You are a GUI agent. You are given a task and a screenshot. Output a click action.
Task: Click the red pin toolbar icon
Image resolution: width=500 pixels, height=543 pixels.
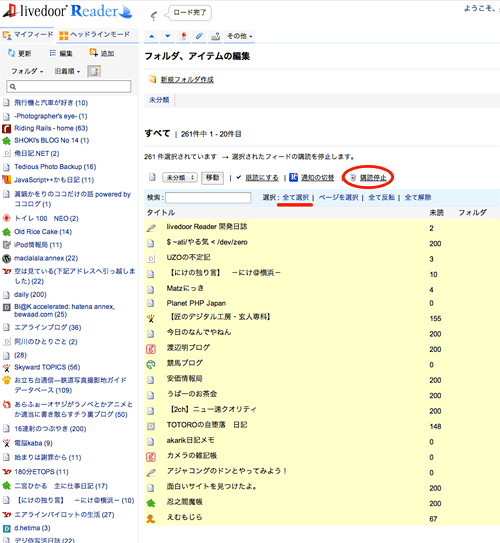[x=184, y=36]
